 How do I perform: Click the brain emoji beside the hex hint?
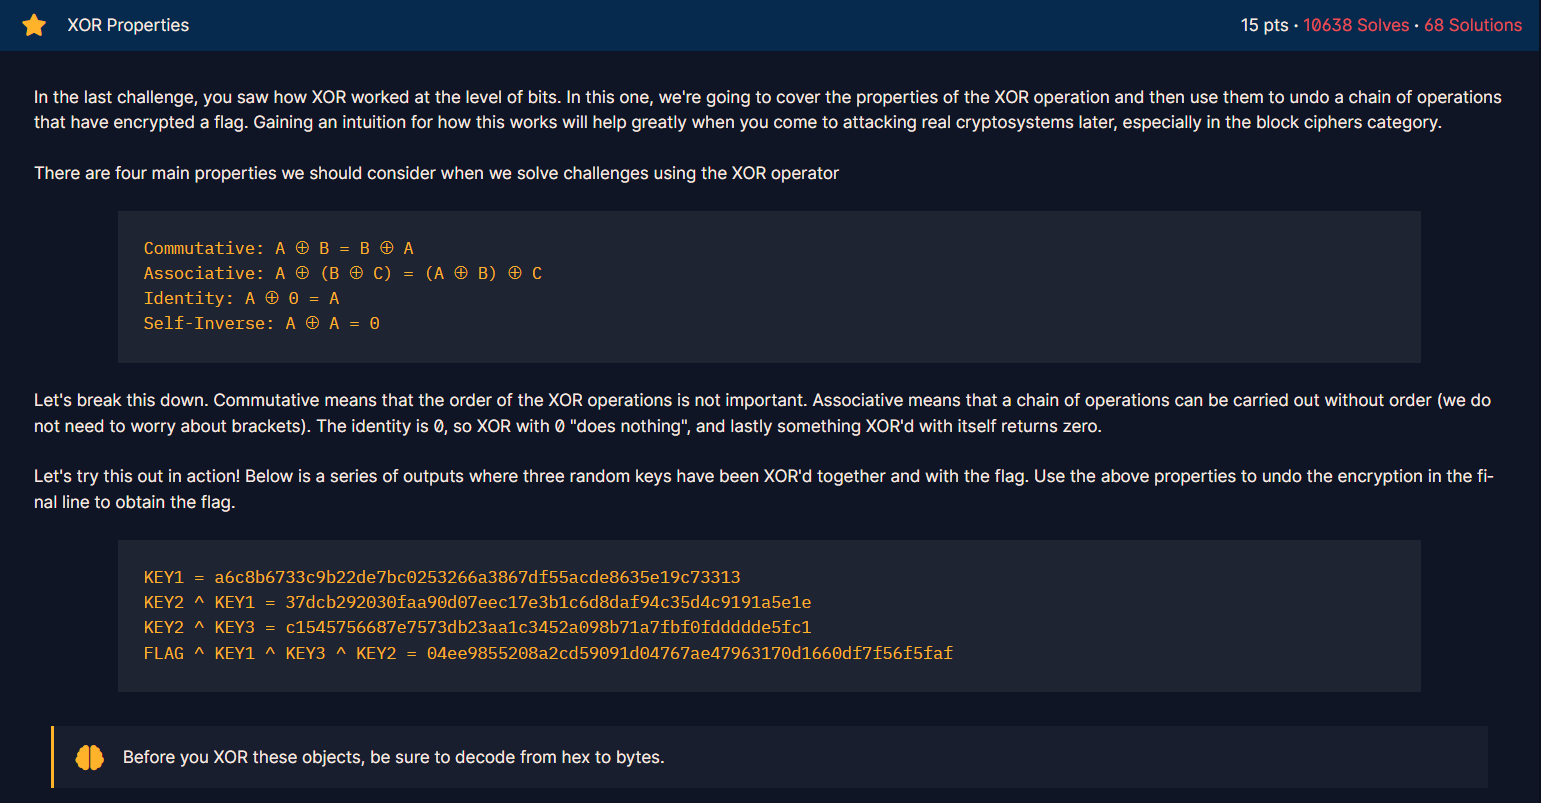(89, 757)
